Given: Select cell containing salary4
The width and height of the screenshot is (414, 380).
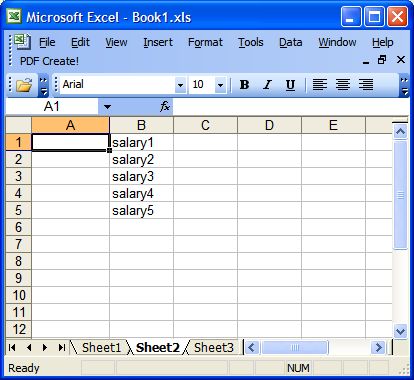Looking at the screenshot, I should coord(141,193).
